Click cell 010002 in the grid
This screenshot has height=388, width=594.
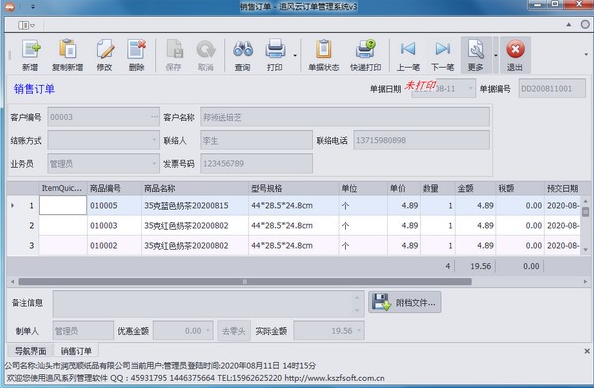(x=114, y=246)
